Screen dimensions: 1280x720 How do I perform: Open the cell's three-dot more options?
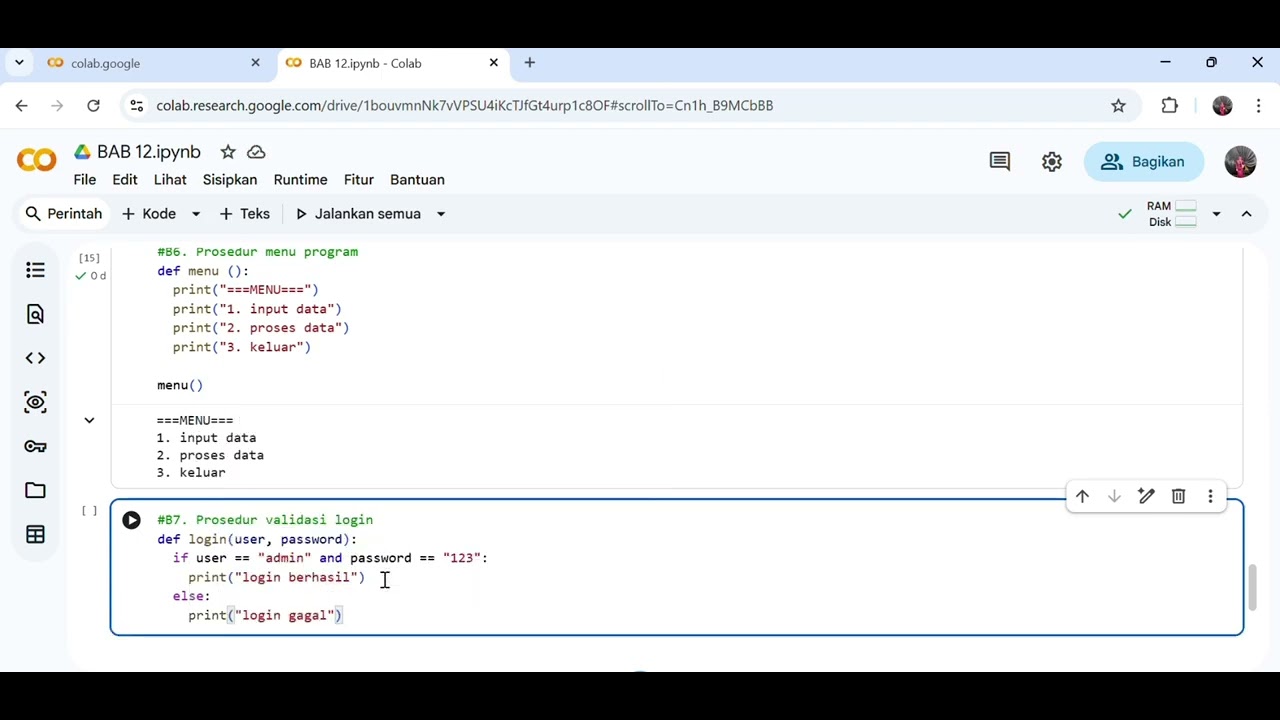point(1210,496)
